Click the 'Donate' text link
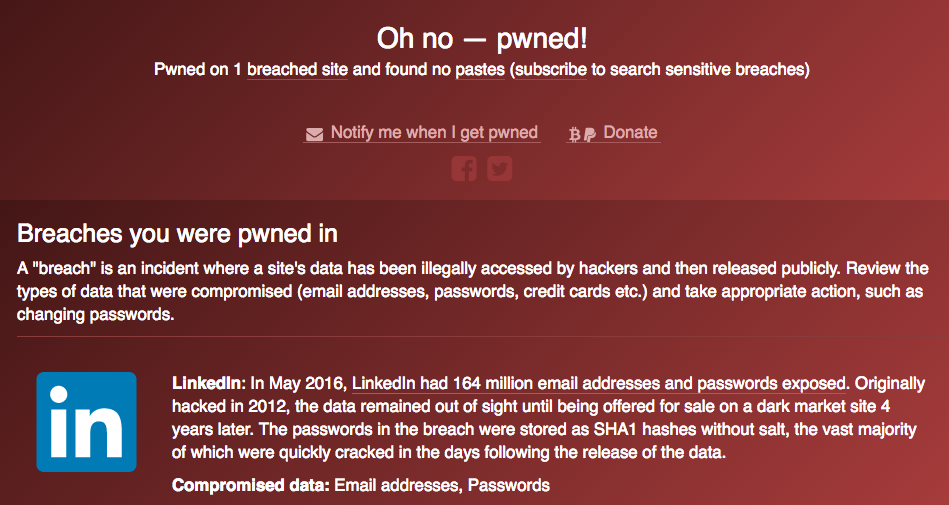The height and width of the screenshot is (505, 949). pos(630,132)
